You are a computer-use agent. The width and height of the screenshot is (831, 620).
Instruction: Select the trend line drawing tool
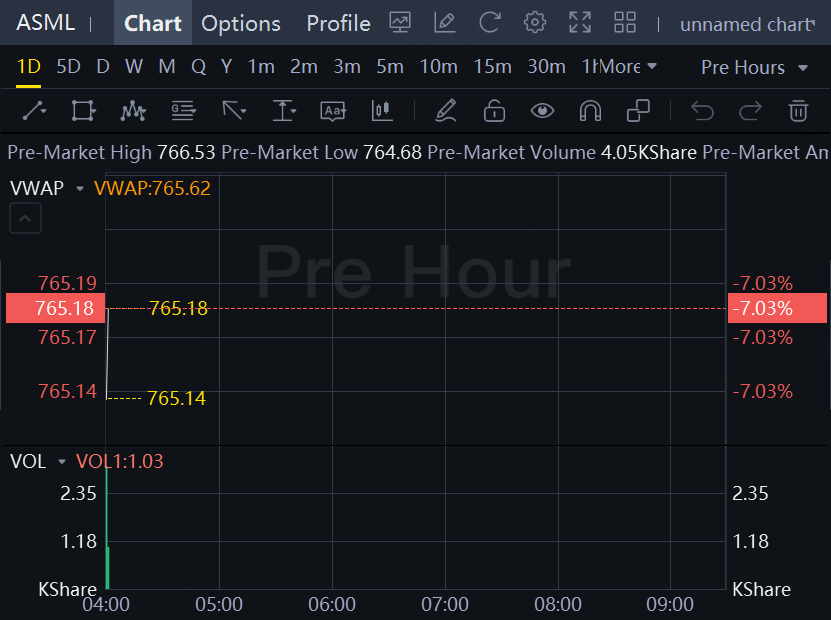pyautogui.click(x=34, y=110)
